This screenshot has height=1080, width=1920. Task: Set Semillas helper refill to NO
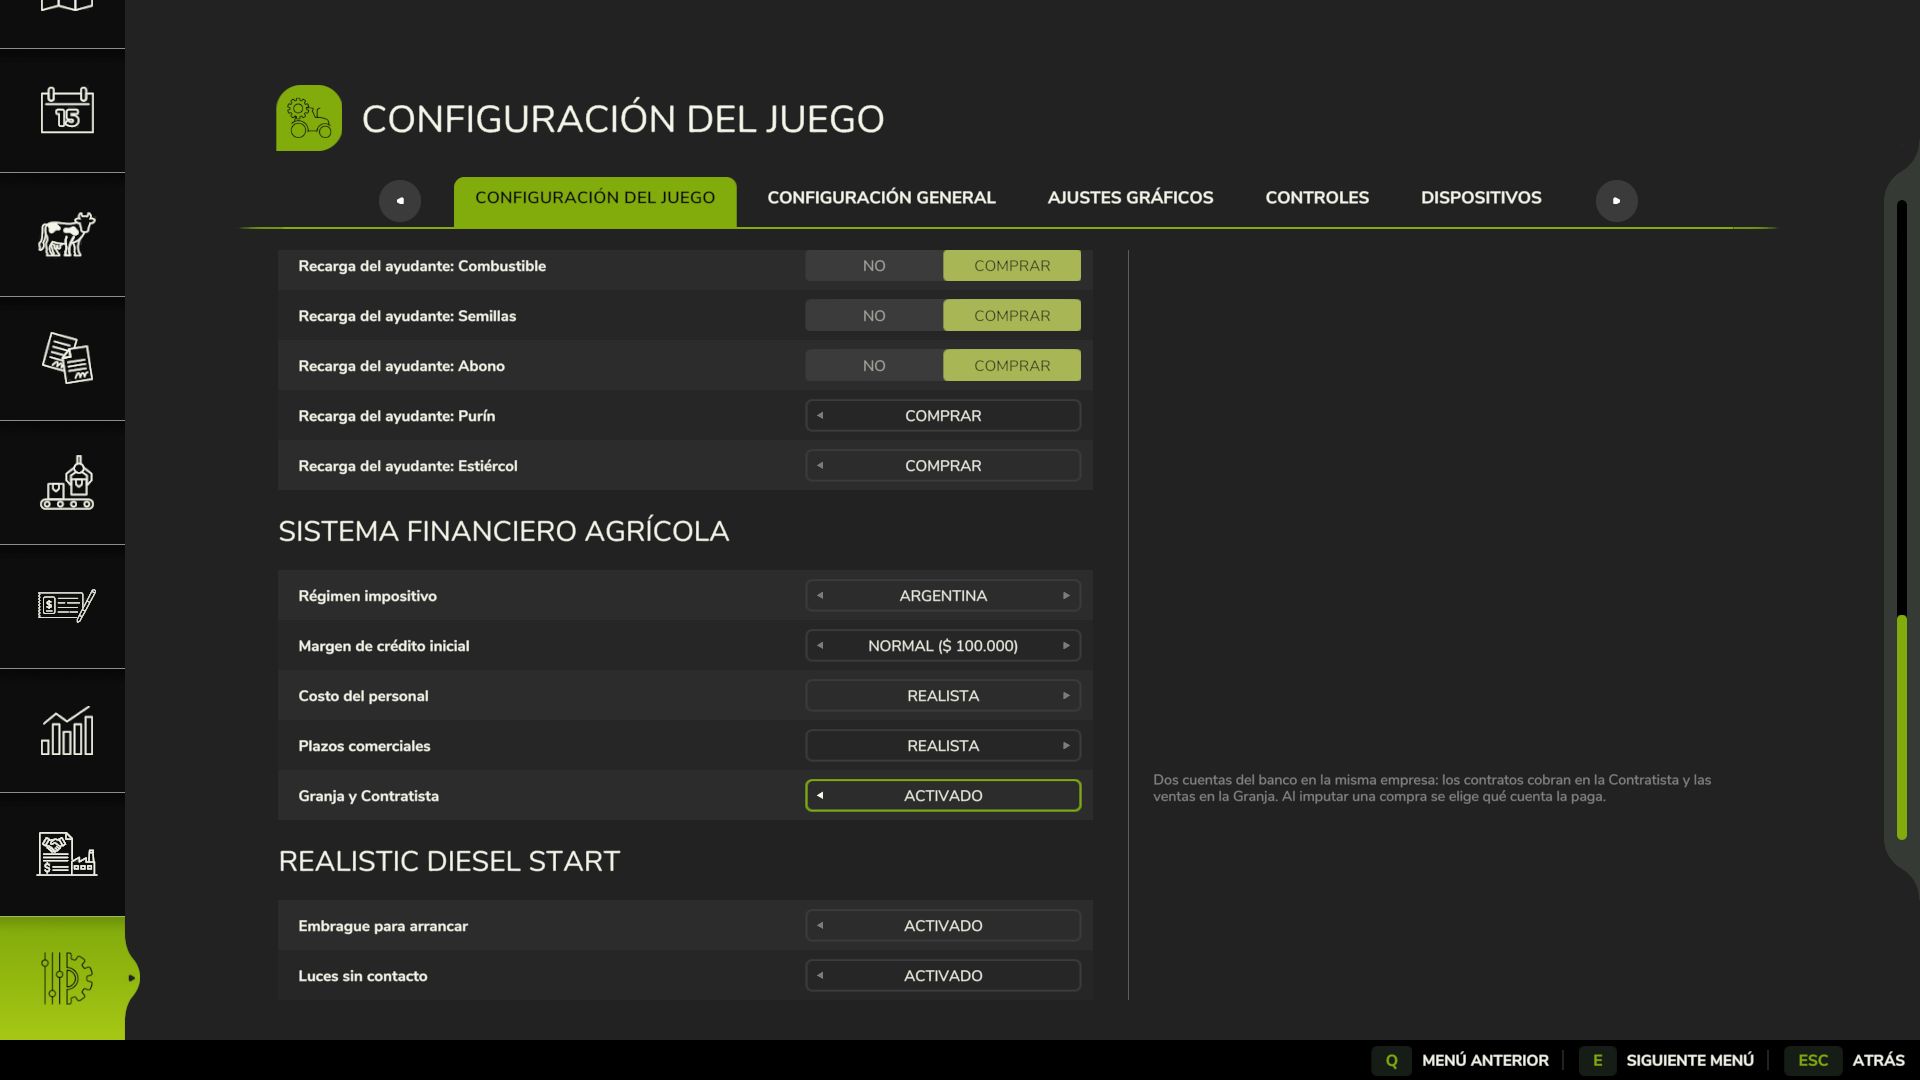[874, 315]
